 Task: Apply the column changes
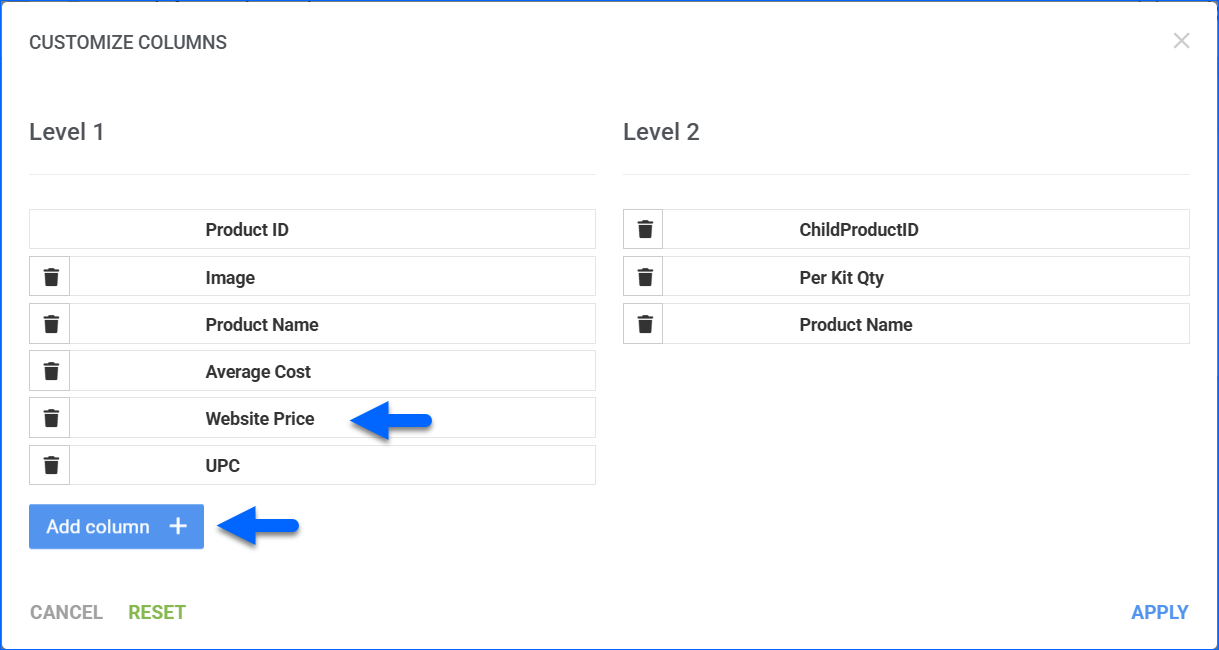pyautogui.click(x=1159, y=612)
